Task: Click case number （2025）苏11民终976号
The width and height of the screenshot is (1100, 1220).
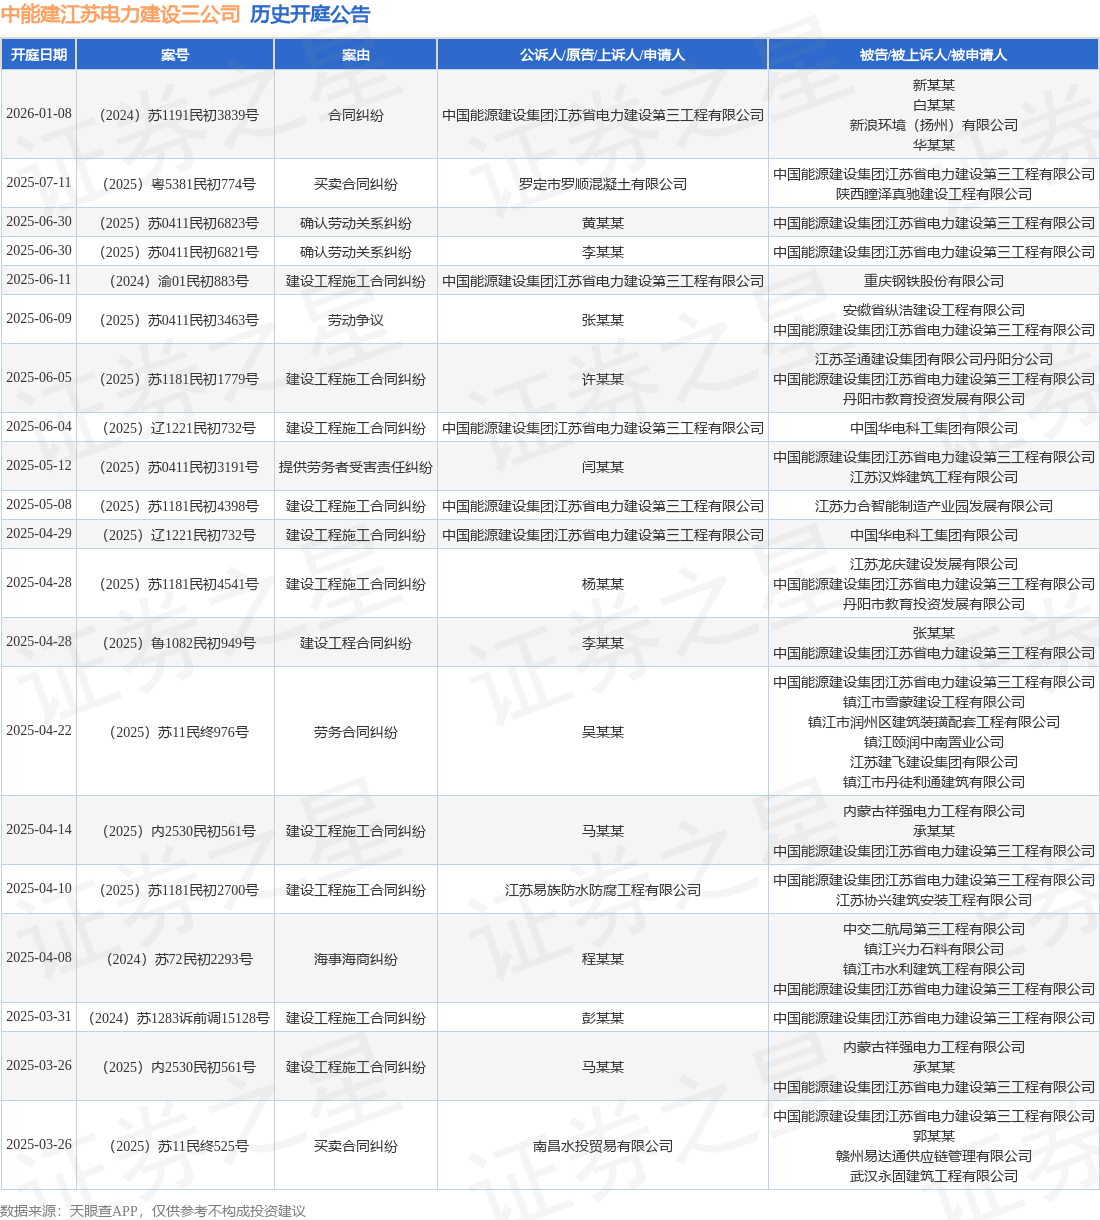Action: tap(175, 732)
